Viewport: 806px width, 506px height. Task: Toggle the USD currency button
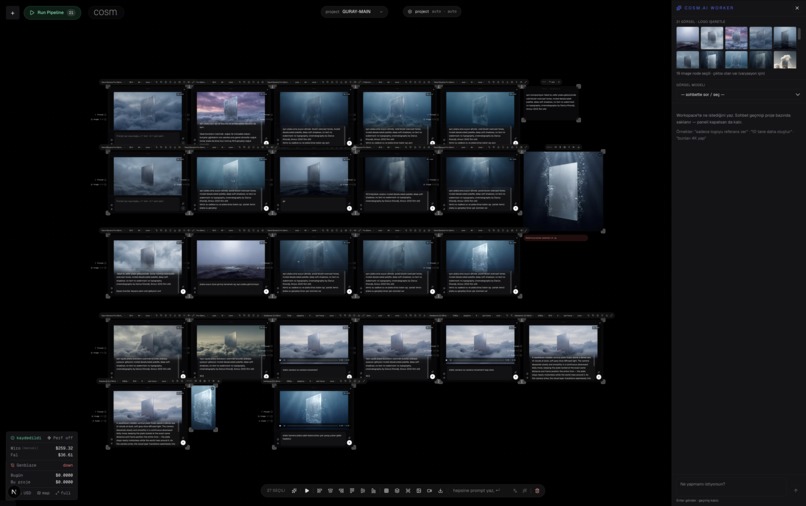[26, 493]
